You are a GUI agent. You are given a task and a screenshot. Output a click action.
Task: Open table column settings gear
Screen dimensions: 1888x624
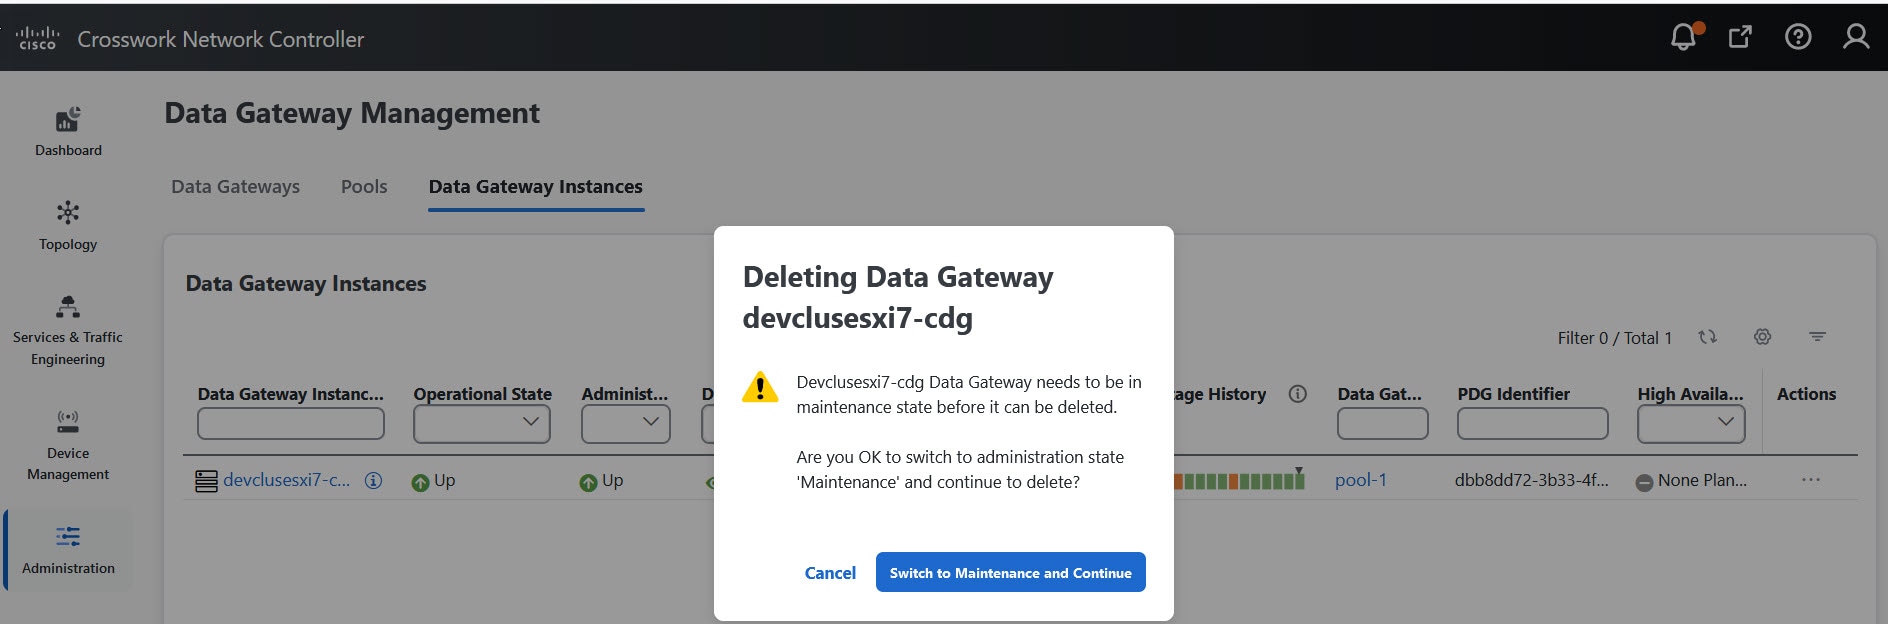[x=1763, y=337]
